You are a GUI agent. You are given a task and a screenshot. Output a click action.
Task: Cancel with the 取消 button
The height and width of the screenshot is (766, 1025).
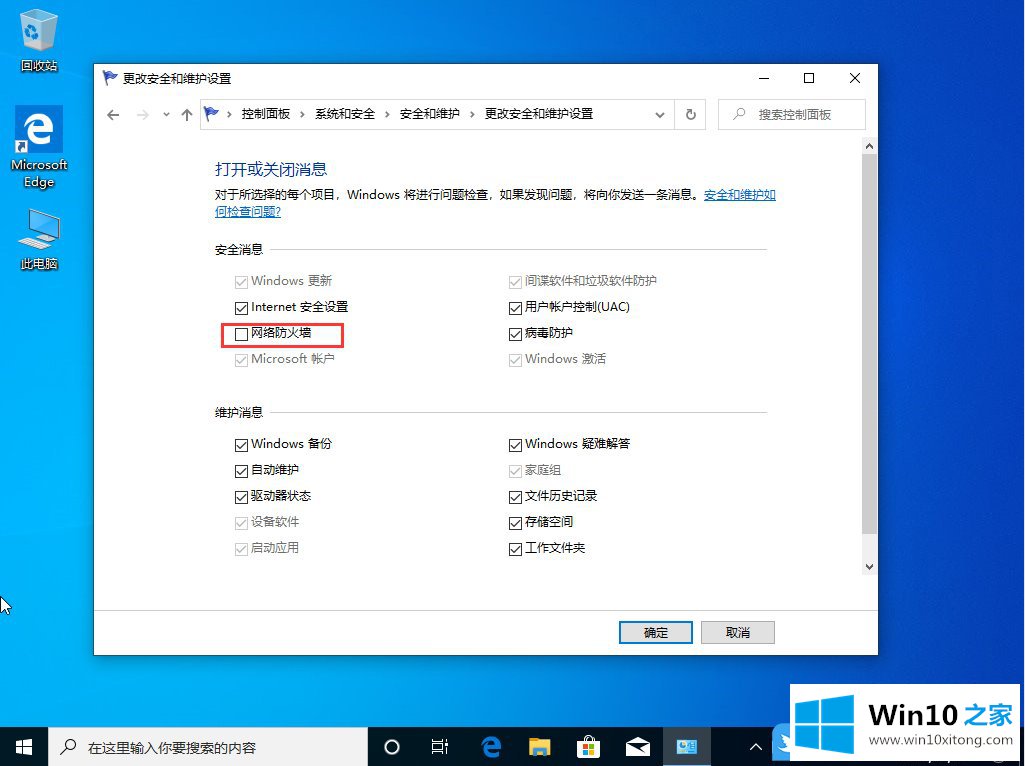pos(737,632)
